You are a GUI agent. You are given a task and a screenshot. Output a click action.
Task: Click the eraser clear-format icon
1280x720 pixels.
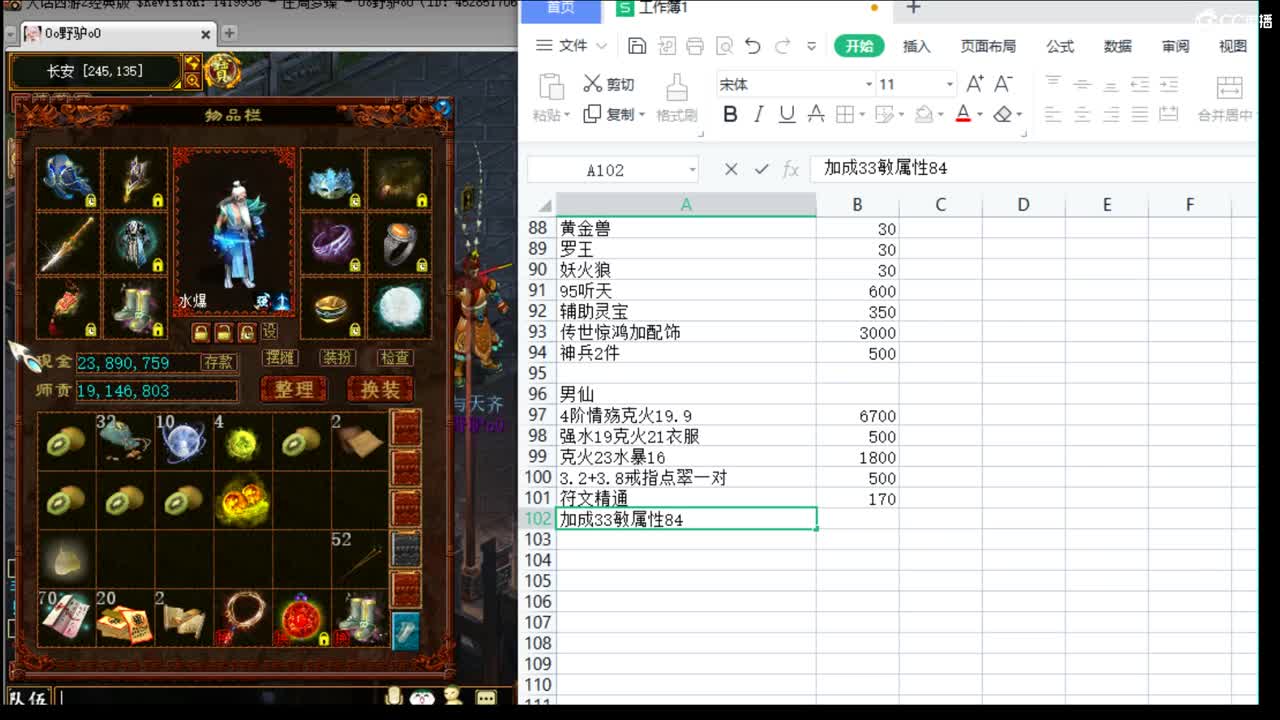[1003, 114]
